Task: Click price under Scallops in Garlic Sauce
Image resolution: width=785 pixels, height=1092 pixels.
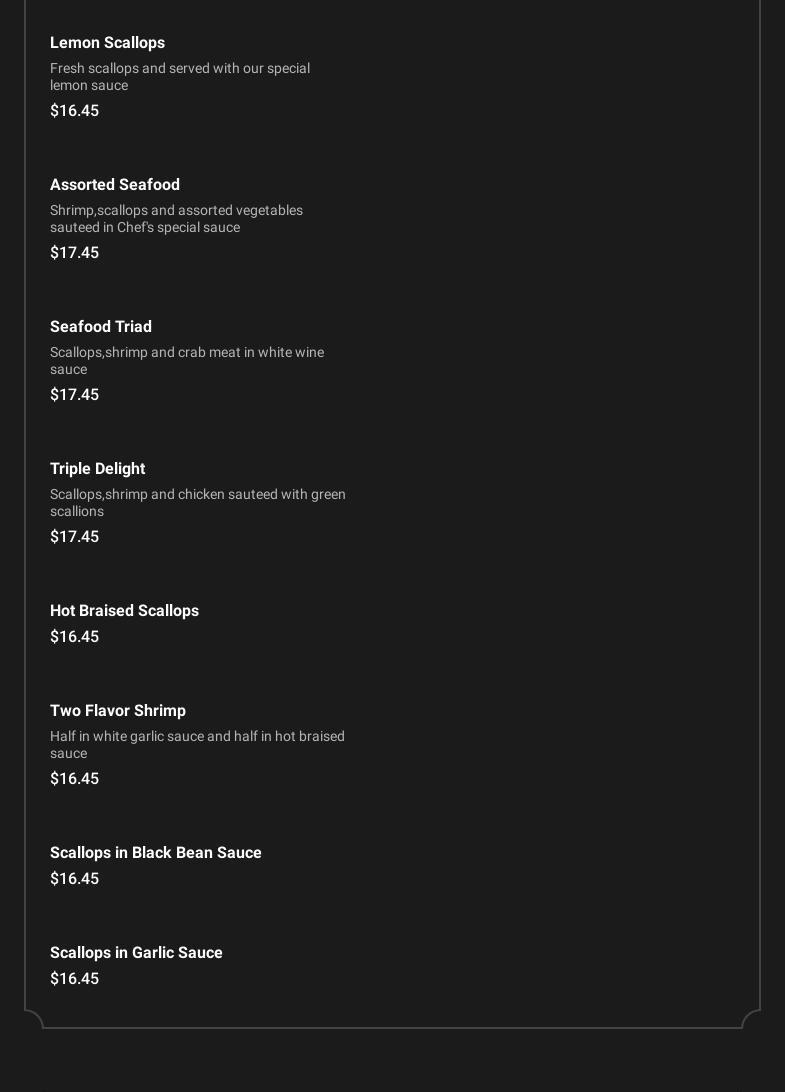Action: [x=74, y=979]
